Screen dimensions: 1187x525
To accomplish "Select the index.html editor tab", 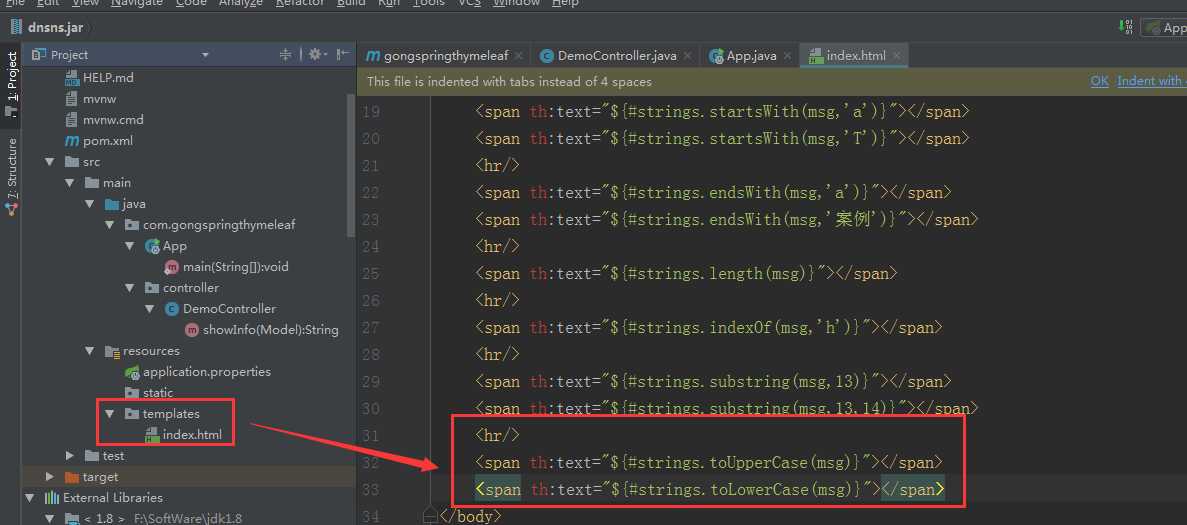I will (x=855, y=55).
